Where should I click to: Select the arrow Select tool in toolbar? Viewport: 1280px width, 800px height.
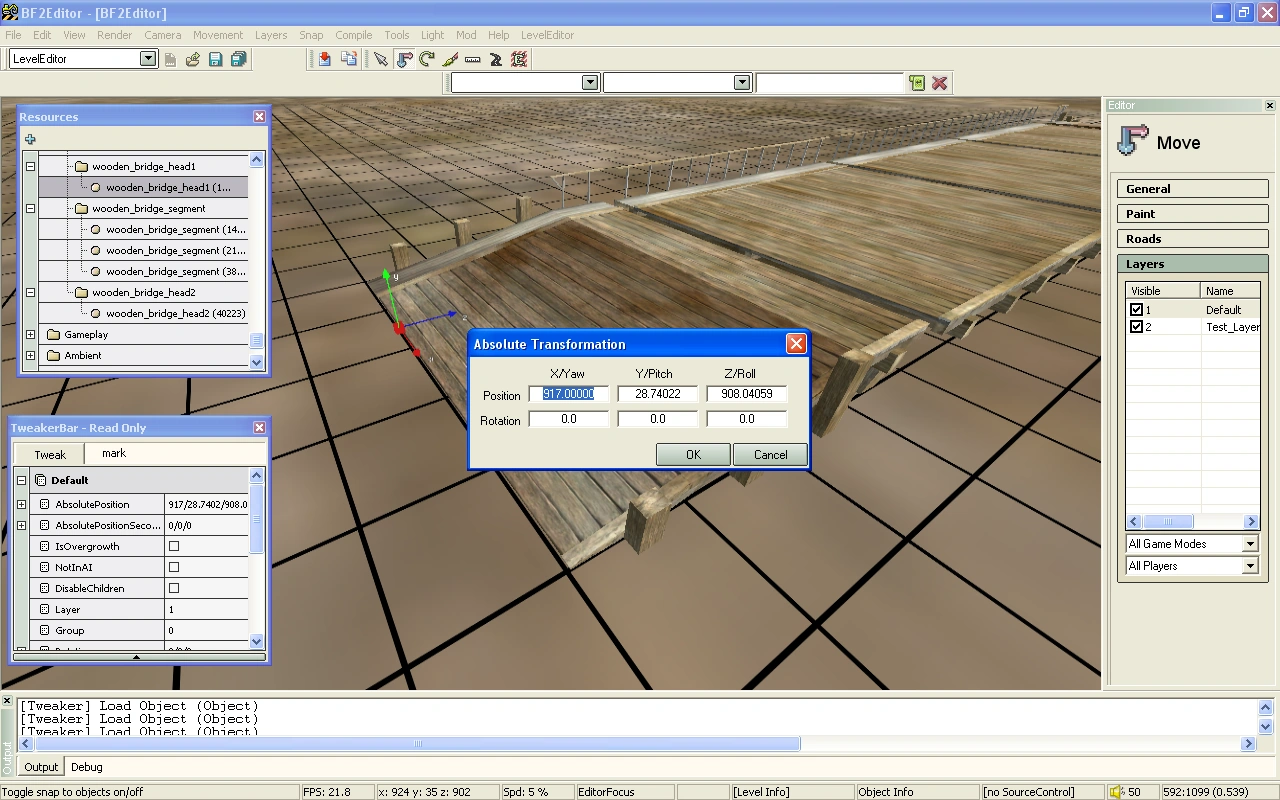381,60
